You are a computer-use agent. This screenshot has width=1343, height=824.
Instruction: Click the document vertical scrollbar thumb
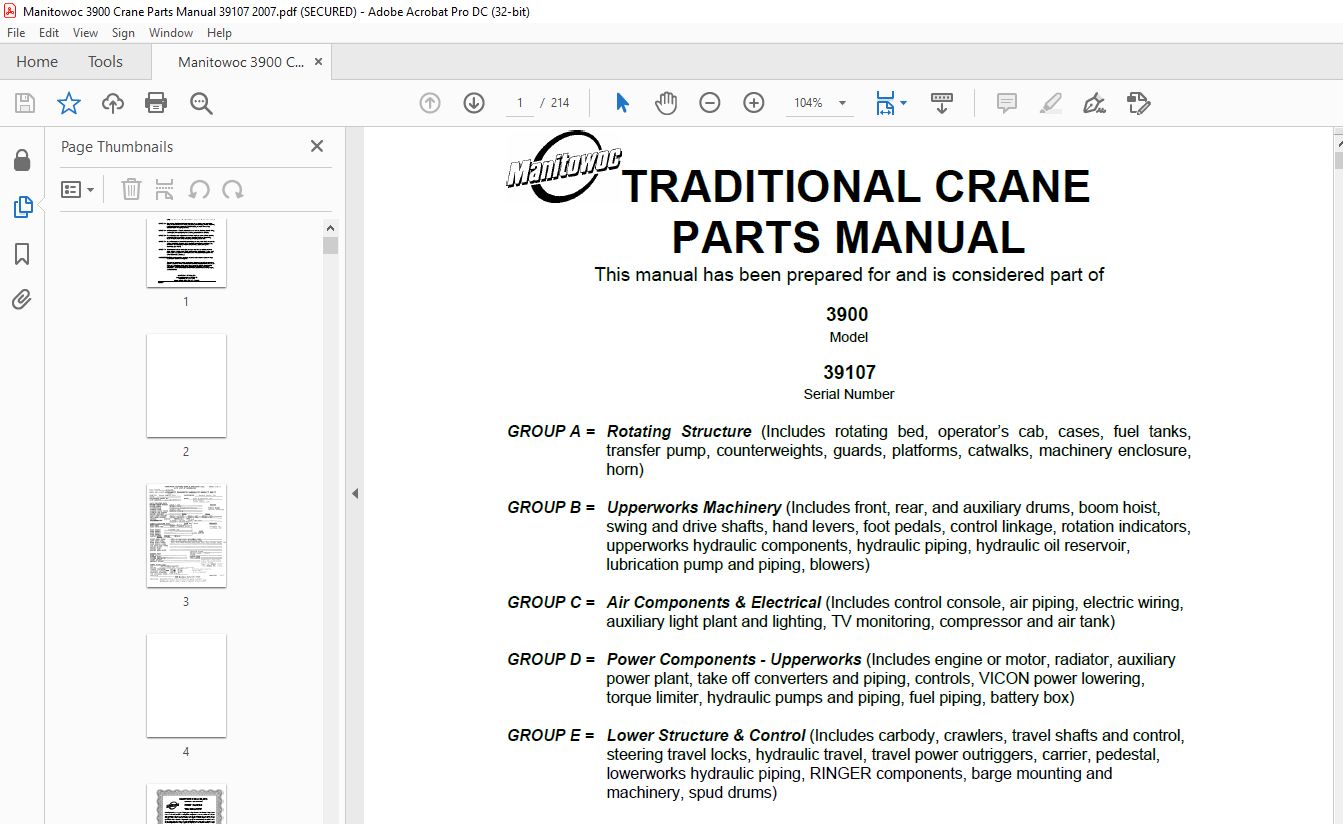pyautogui.click(x=1338, y=160)
